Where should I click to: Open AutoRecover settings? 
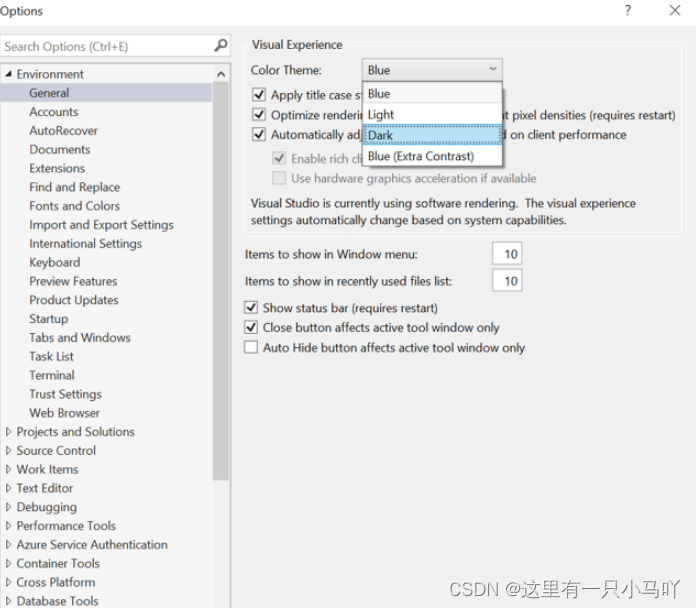click(63, 130)
